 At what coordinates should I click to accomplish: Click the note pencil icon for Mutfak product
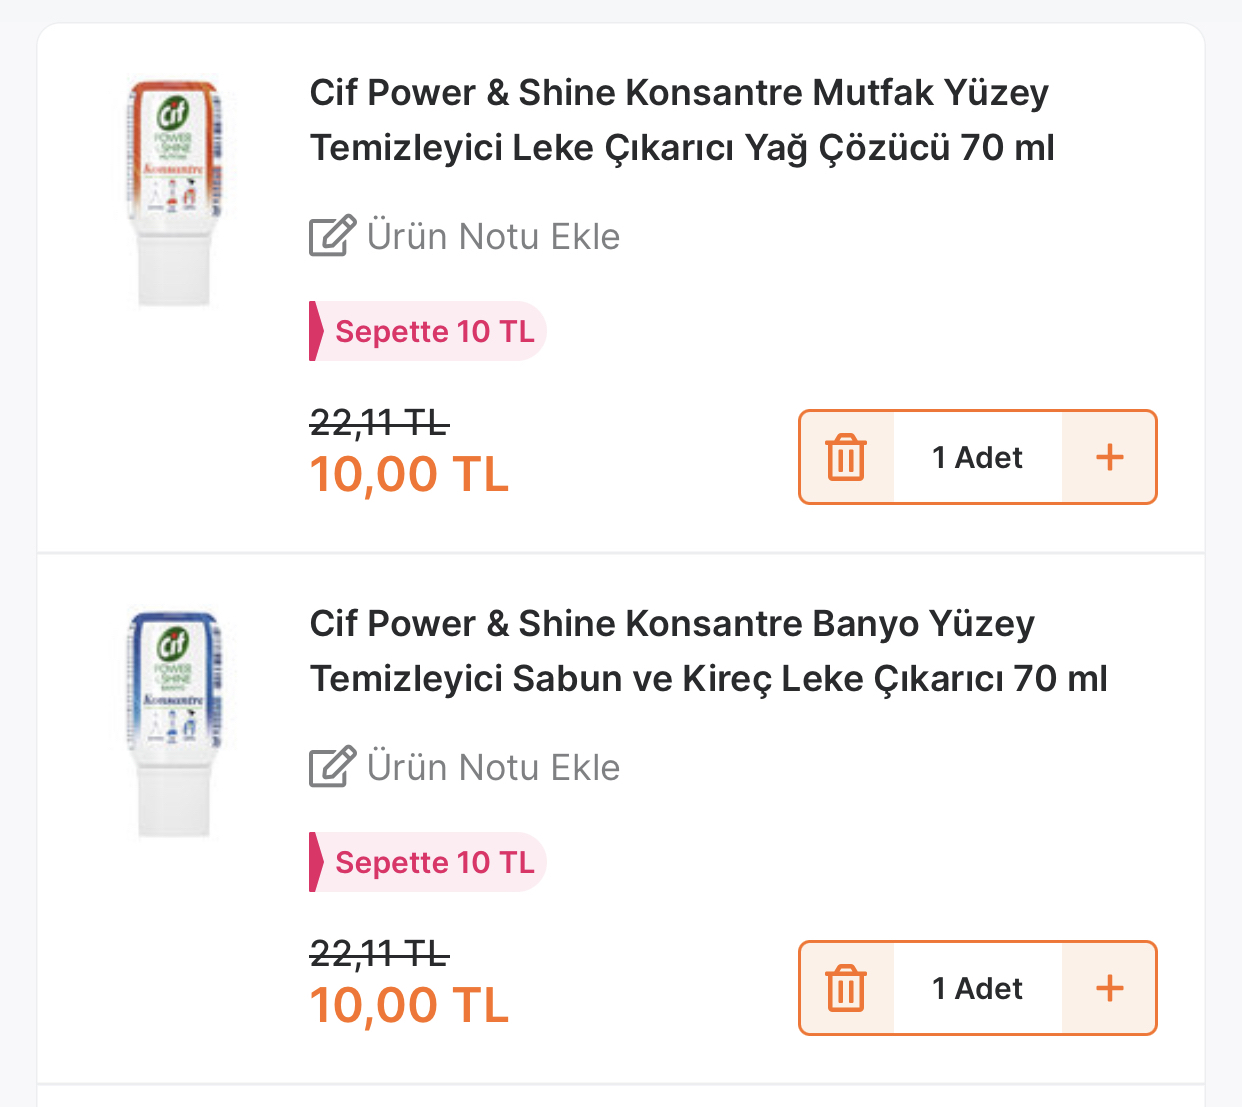point(332,236)
